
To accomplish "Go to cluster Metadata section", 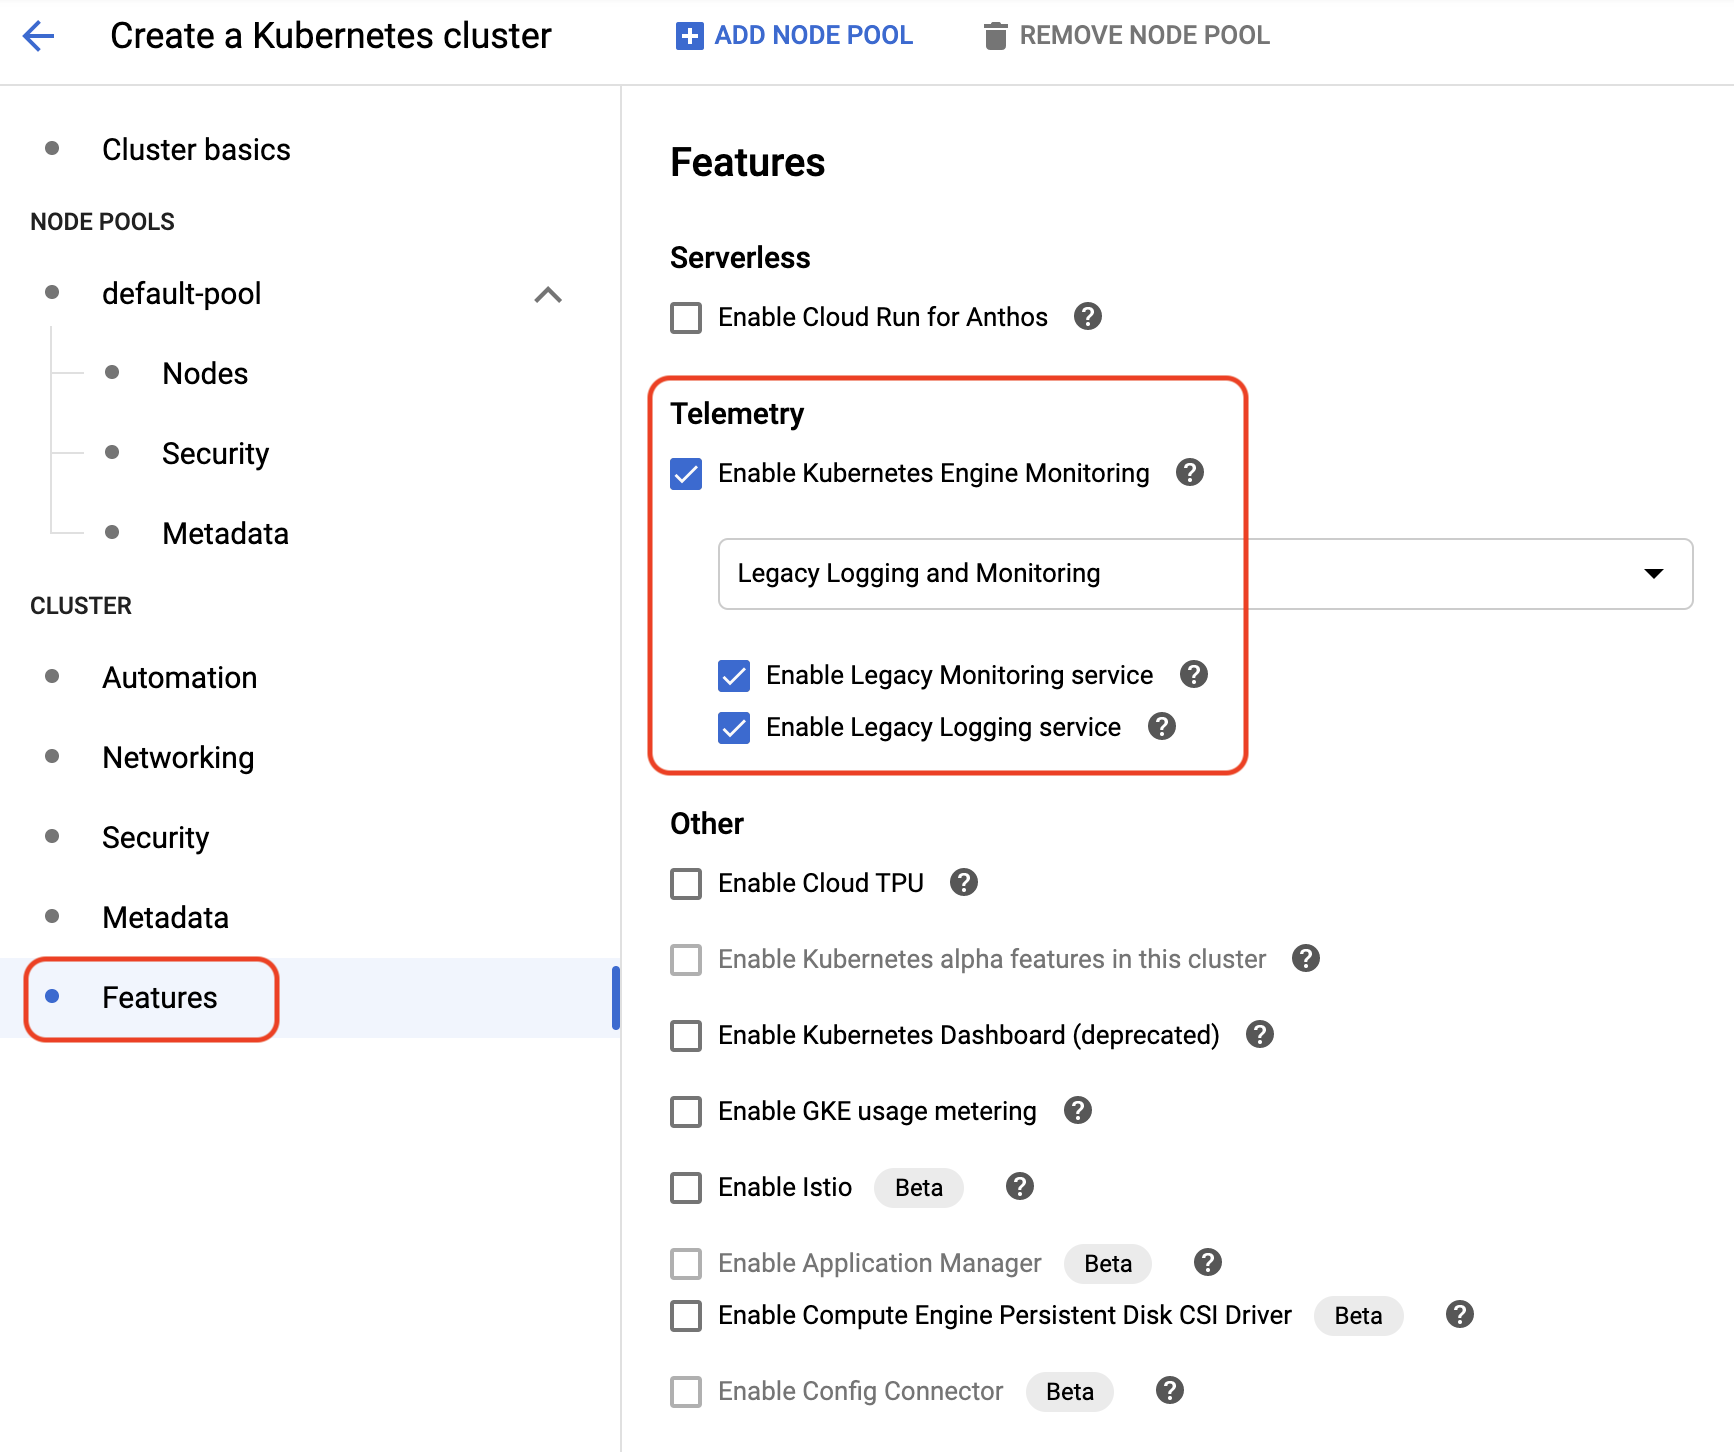I will pyautogui.click(x=165, y=918).
